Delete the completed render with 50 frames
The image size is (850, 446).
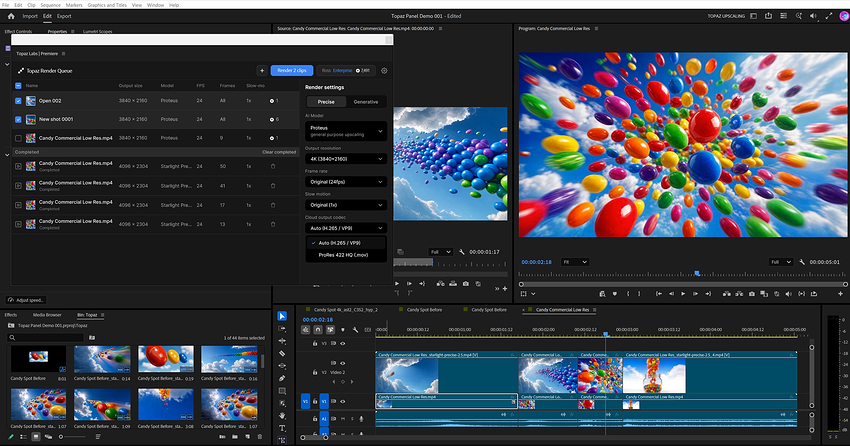(273, 166)
